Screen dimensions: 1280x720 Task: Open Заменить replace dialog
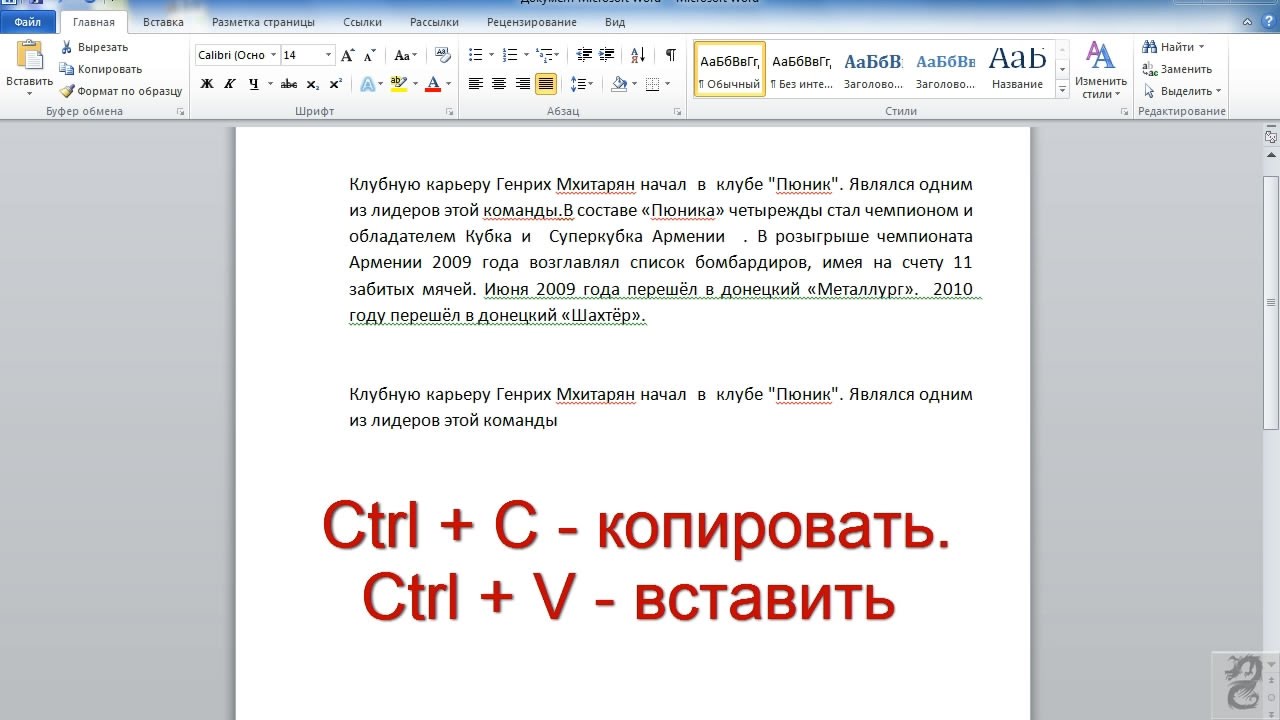pyautogui.click(x=1178, y=69)
